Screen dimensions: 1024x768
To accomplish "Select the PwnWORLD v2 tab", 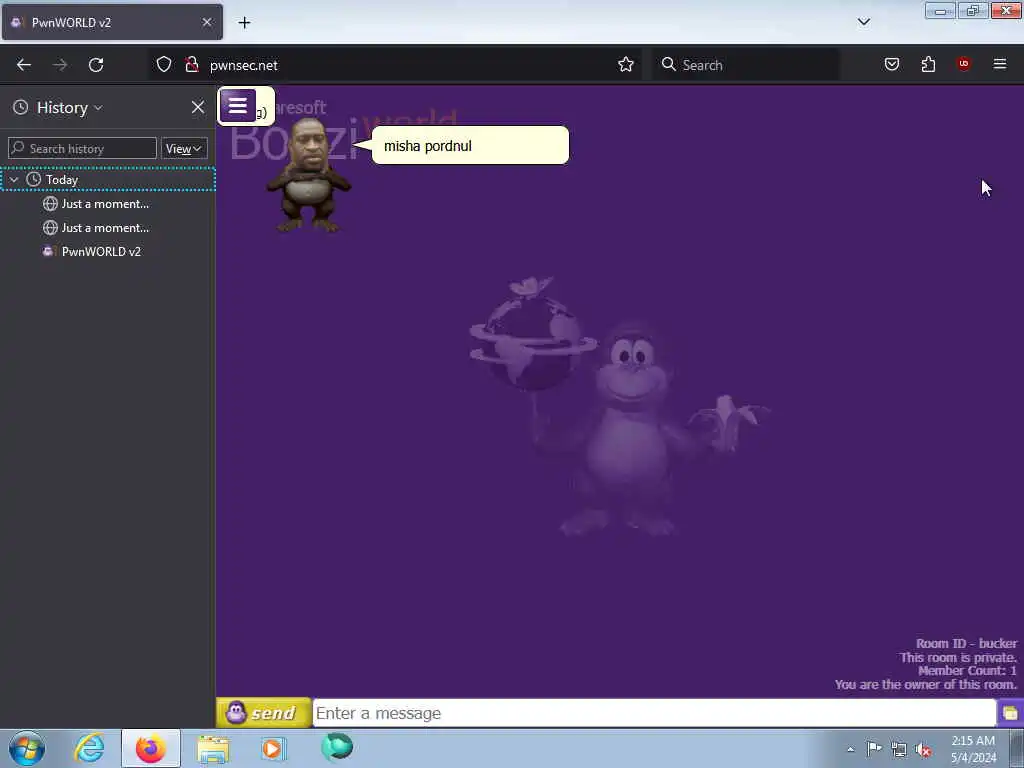I will tap(112, 22).
